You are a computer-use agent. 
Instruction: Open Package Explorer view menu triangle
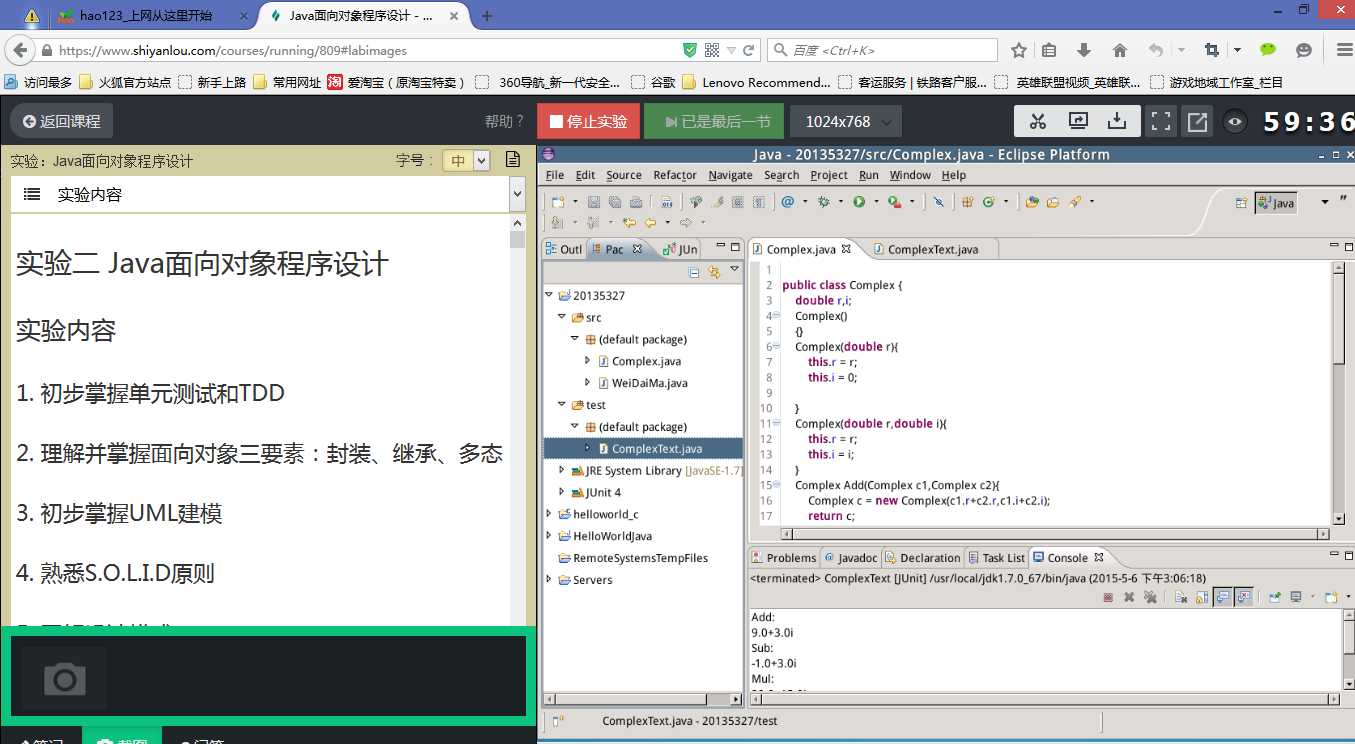[x=734, y=269]
